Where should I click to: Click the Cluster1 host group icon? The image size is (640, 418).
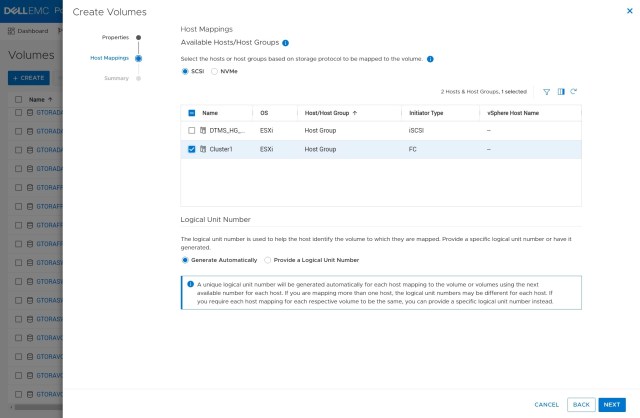pos(204,149)
